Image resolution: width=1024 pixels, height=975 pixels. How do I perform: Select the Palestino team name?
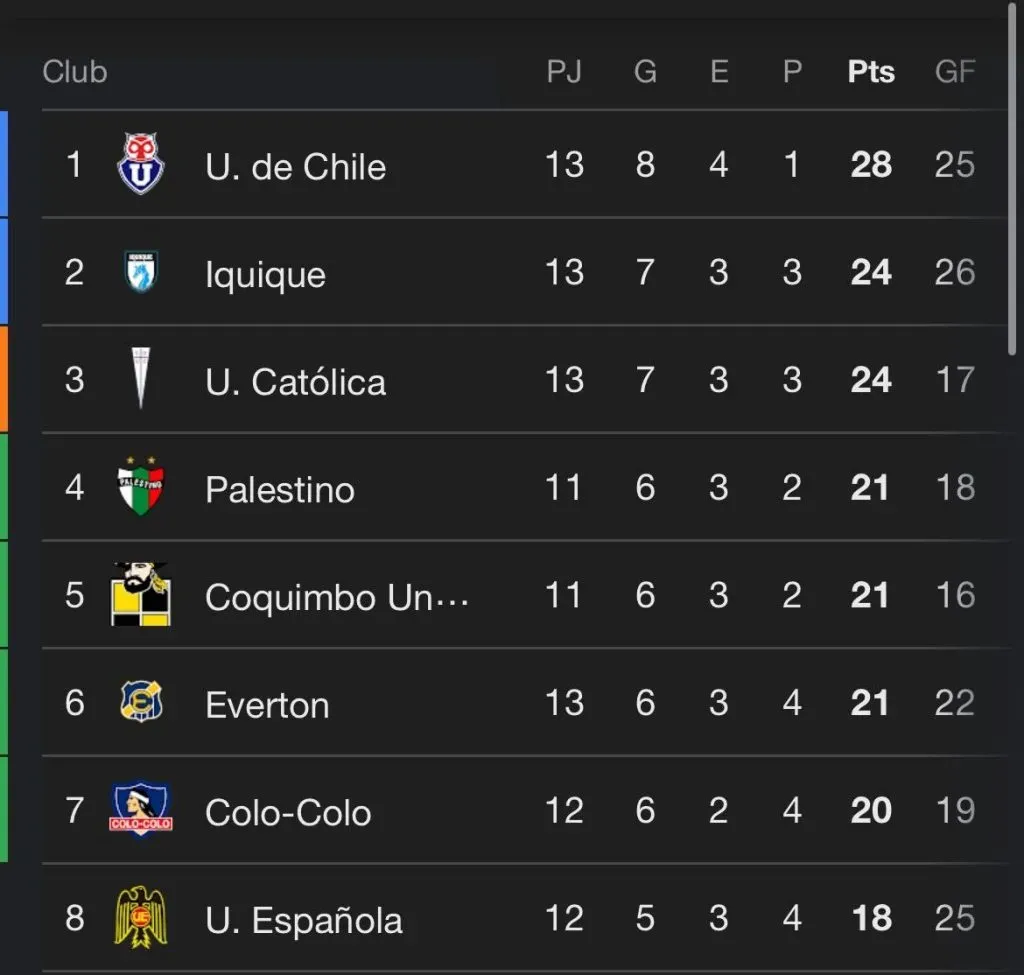280,489
